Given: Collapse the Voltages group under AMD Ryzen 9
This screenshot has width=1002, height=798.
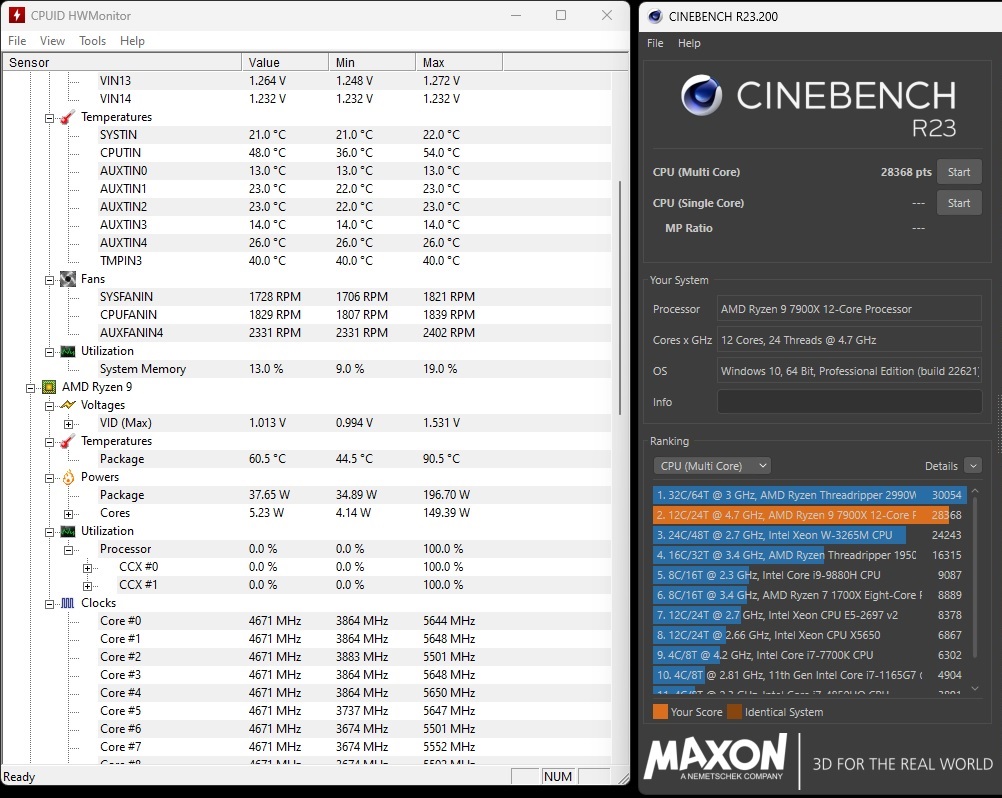Looking at the screenshot, I should [x=49, y=406].
